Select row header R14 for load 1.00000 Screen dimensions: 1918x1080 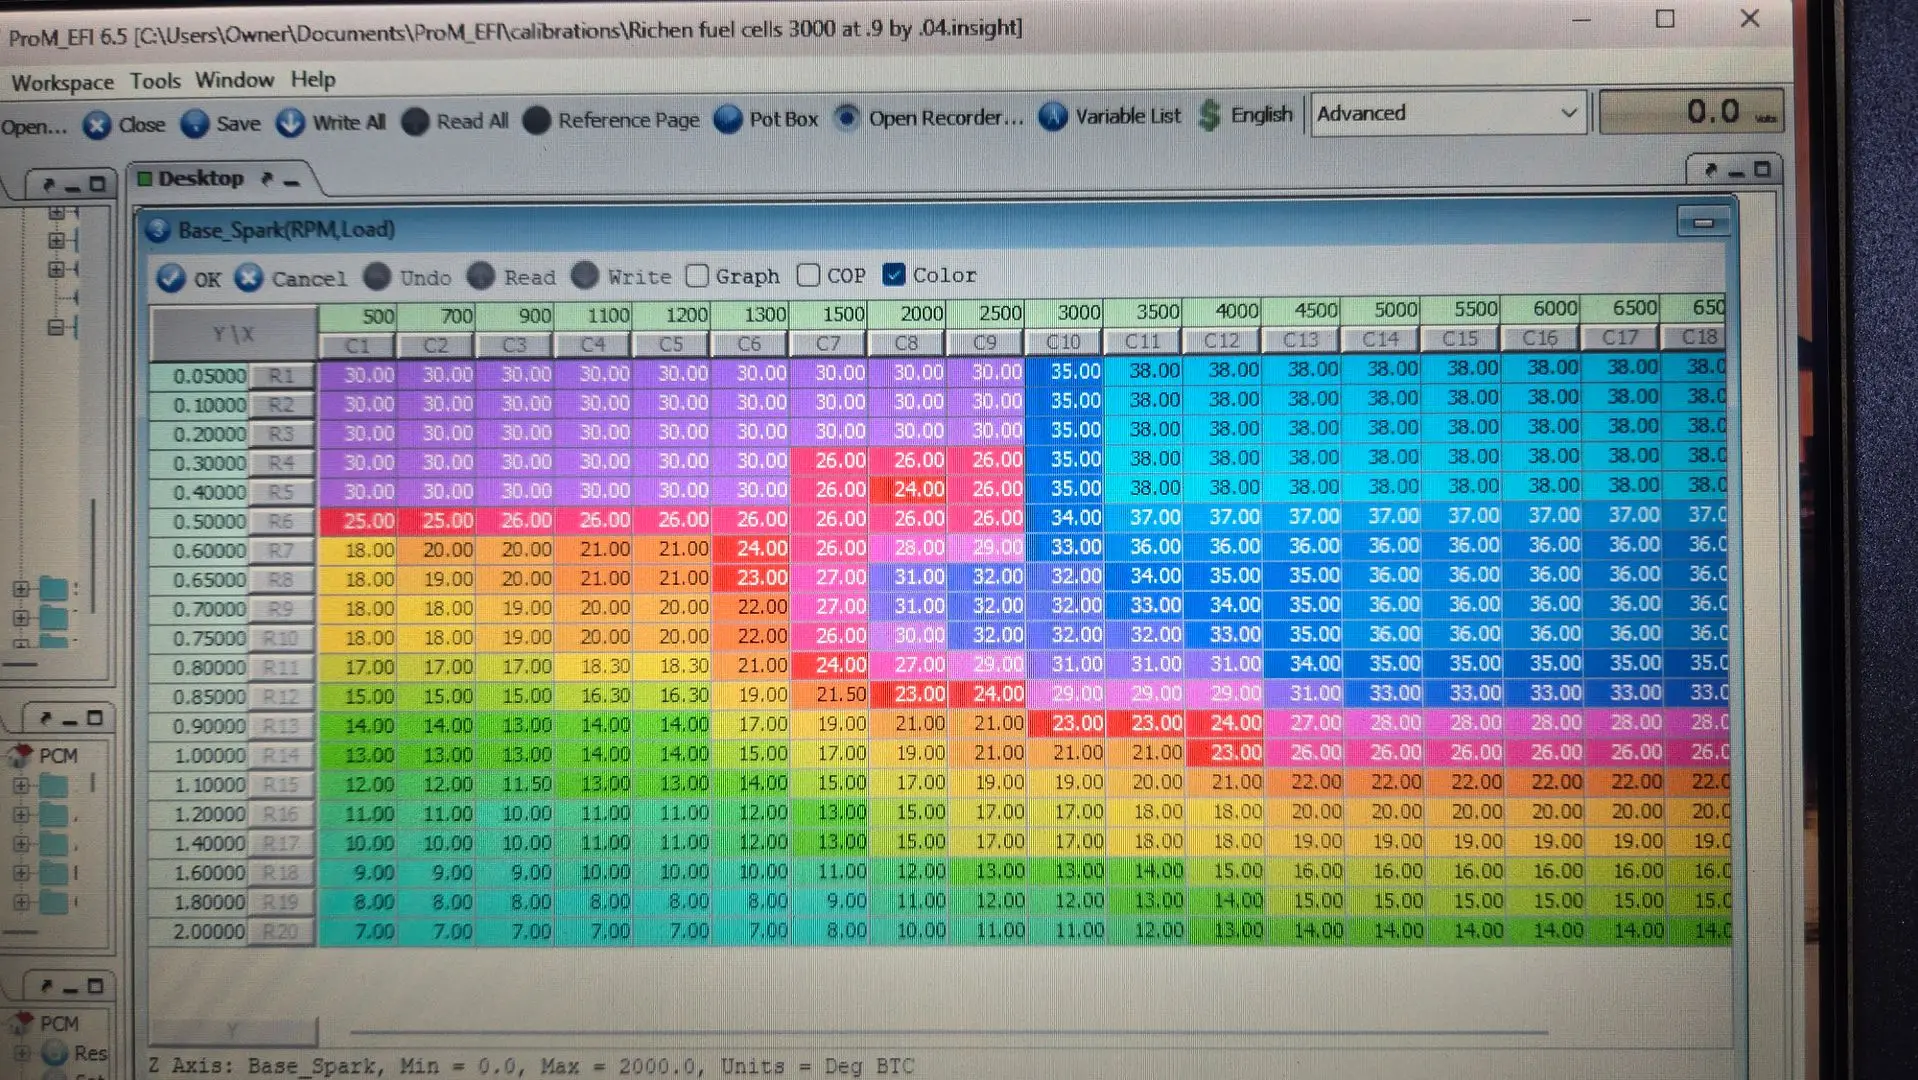point(281,756)
